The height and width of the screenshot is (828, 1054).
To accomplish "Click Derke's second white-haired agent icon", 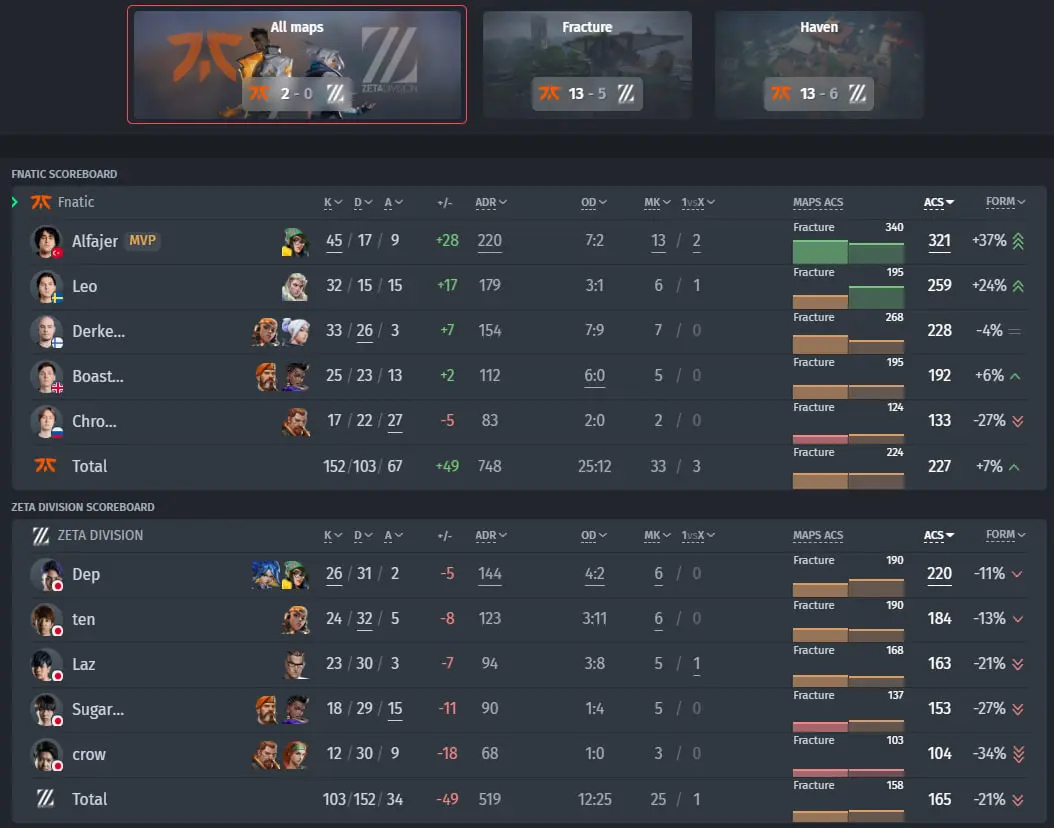I will click(x=295, y=332).
